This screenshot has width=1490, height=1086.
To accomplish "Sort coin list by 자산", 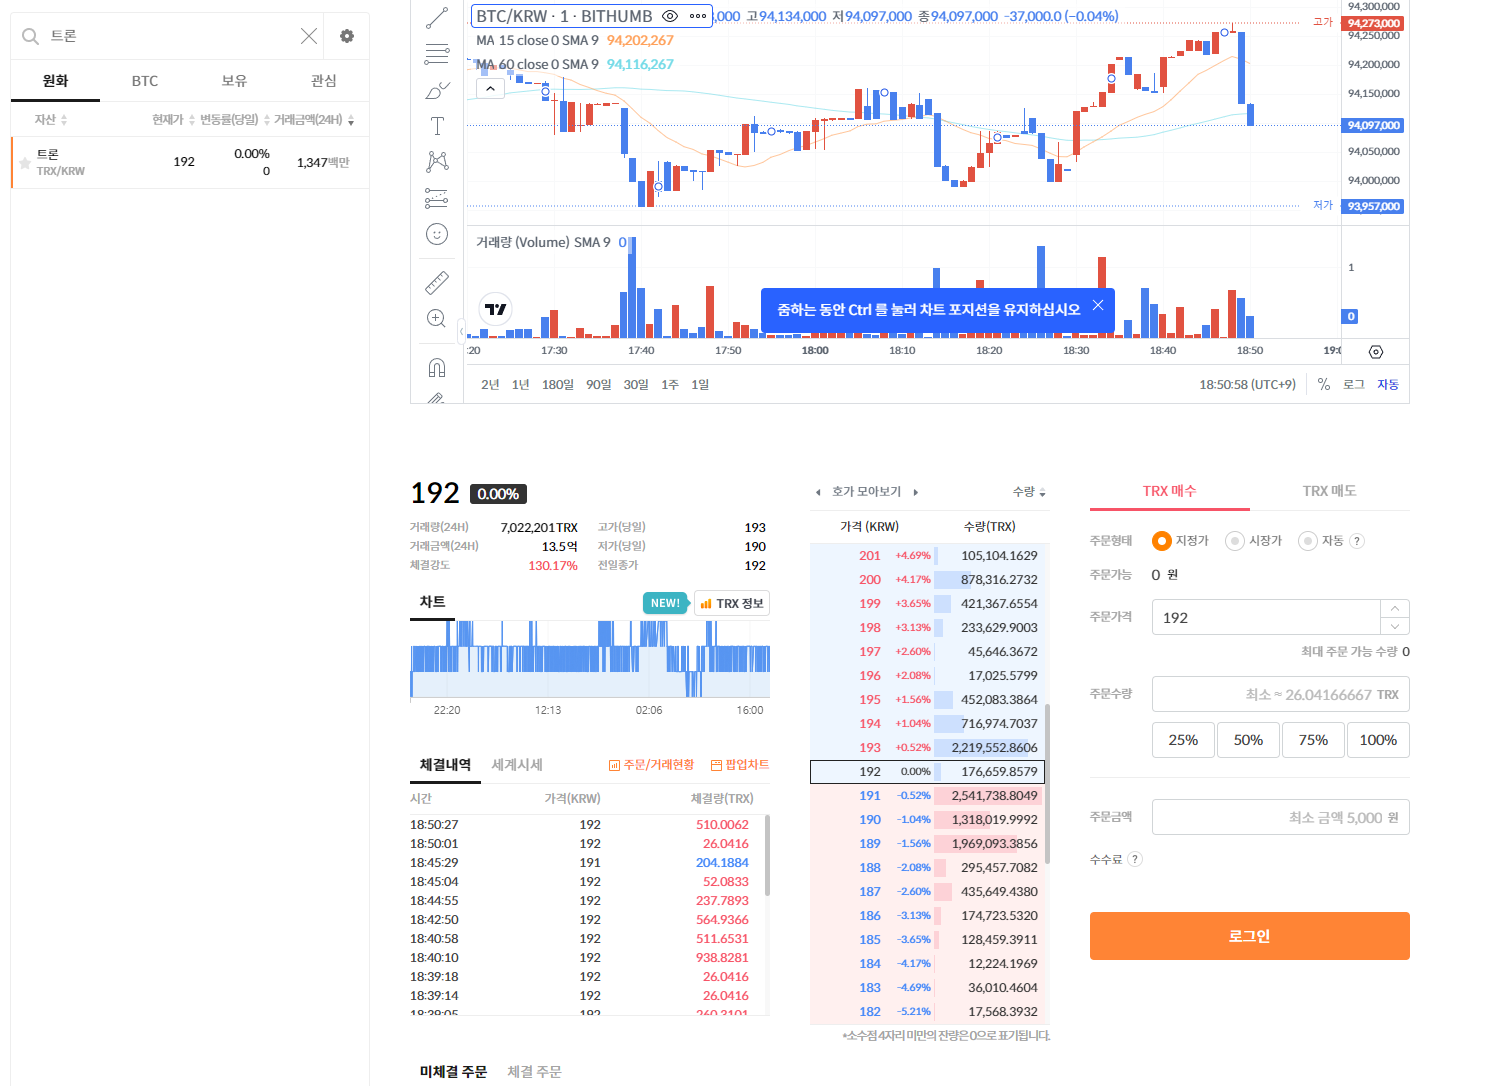I will pyautogui.click(x=51, y=120).
